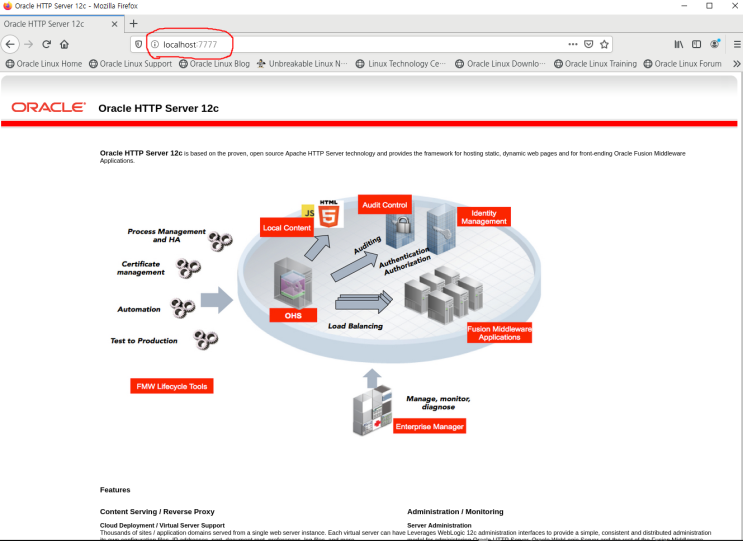Click the gears icon beside Test to Production
Image resolution: width=743 pixels, height=541 pixels.
pyautogui.click(x=206, y=339)
